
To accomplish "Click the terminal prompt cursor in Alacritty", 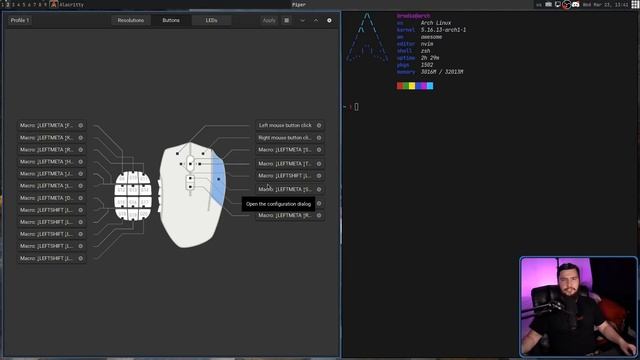I will (x=356, y=107).
